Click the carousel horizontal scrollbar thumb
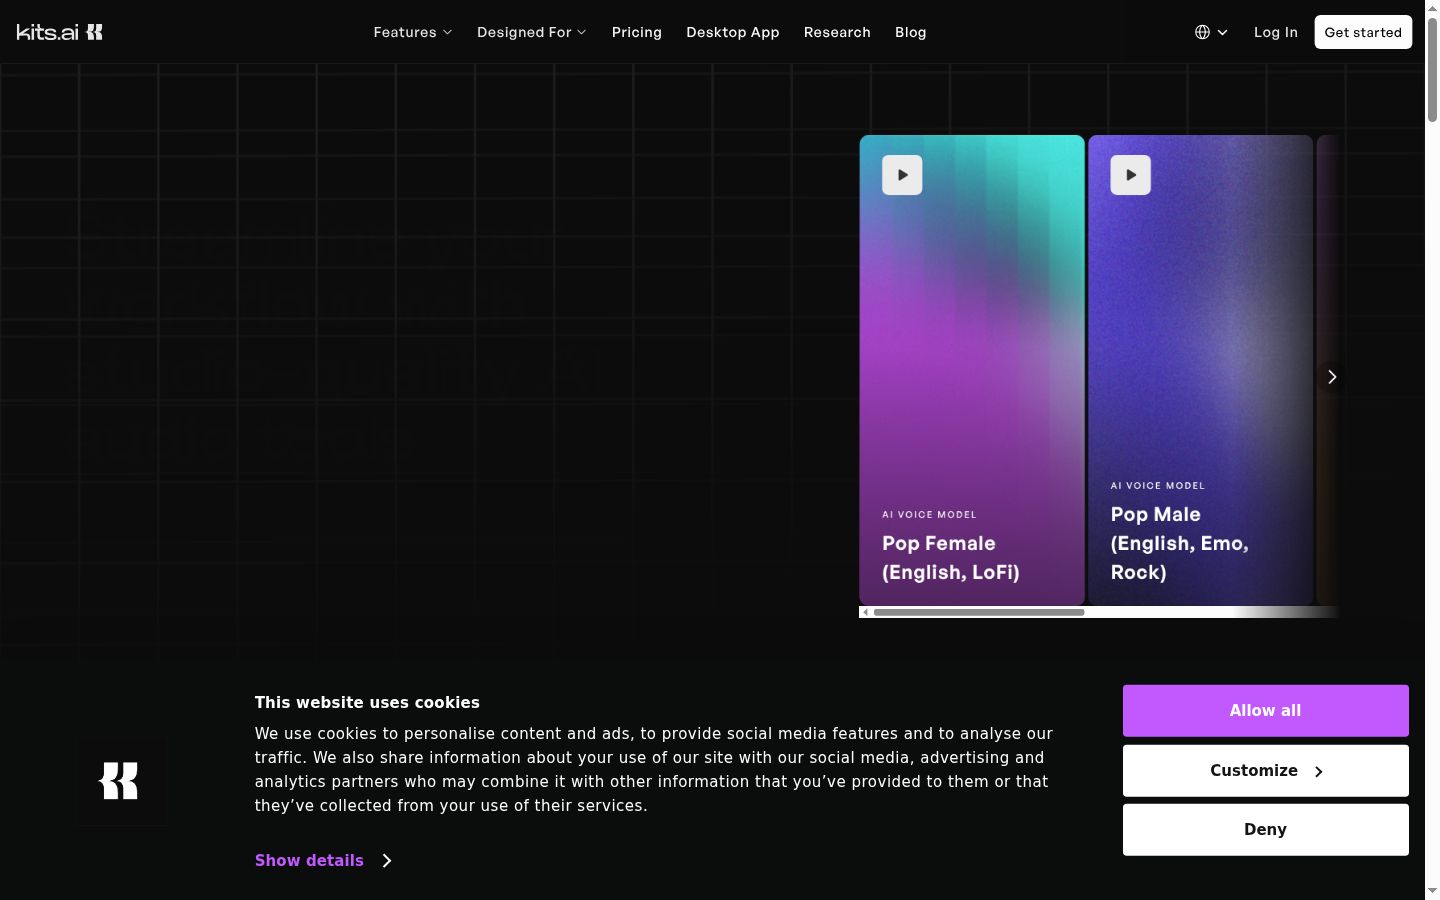 pos(979,612)
